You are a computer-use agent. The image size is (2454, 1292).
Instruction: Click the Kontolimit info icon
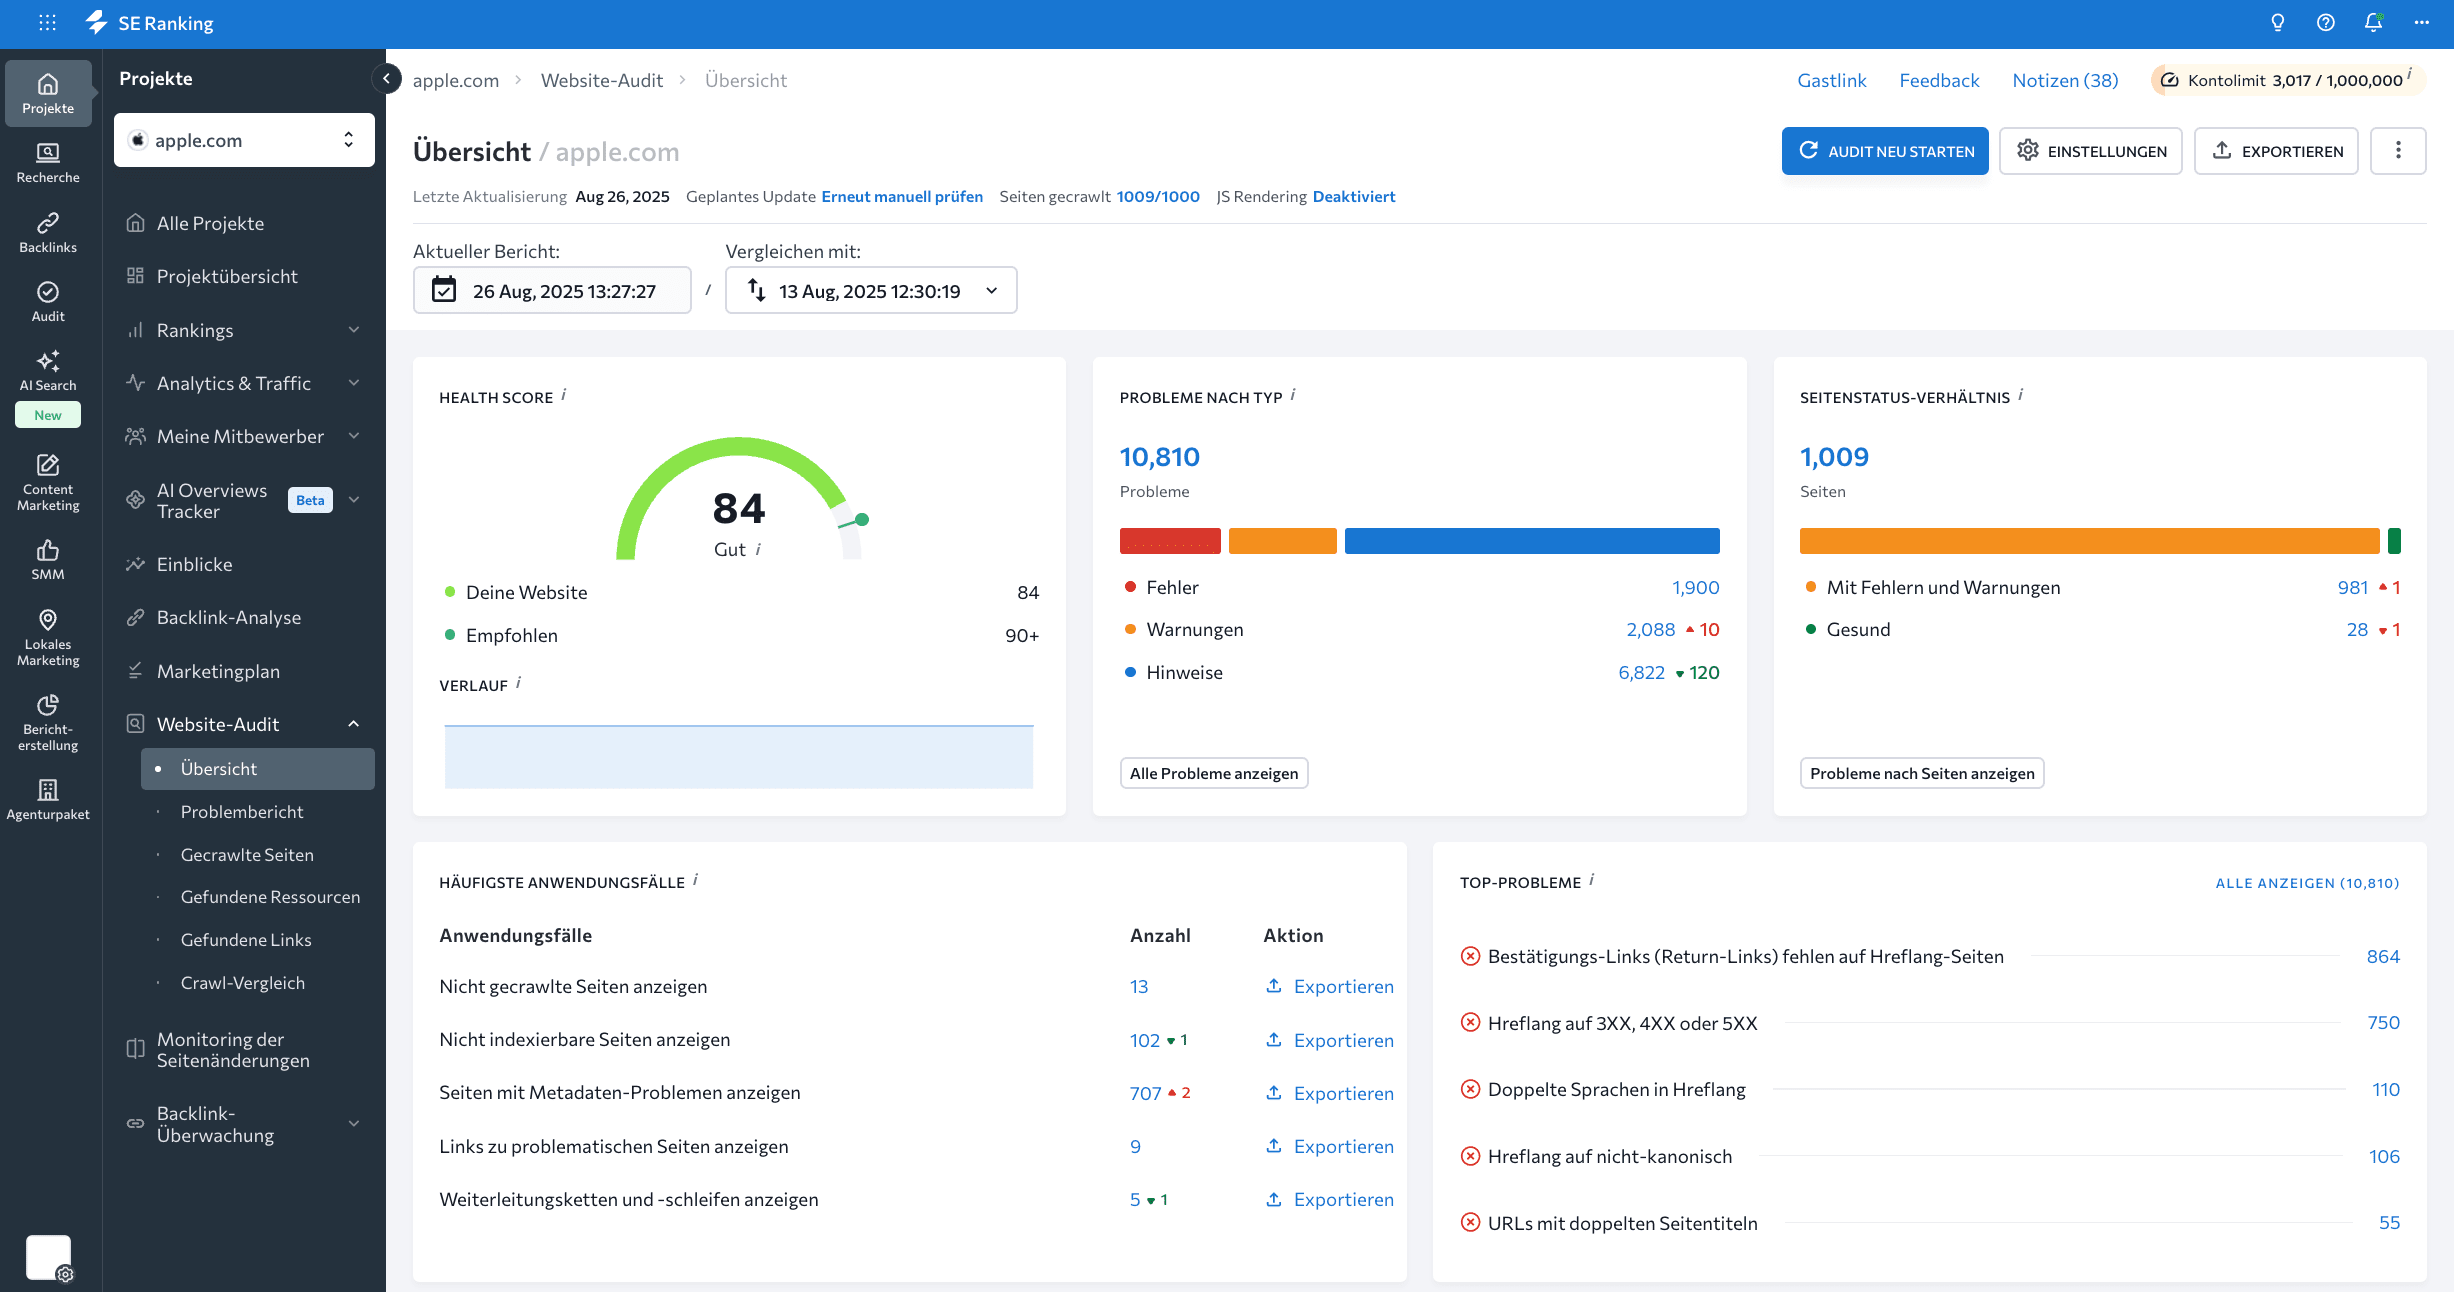tap(2410, 74)
